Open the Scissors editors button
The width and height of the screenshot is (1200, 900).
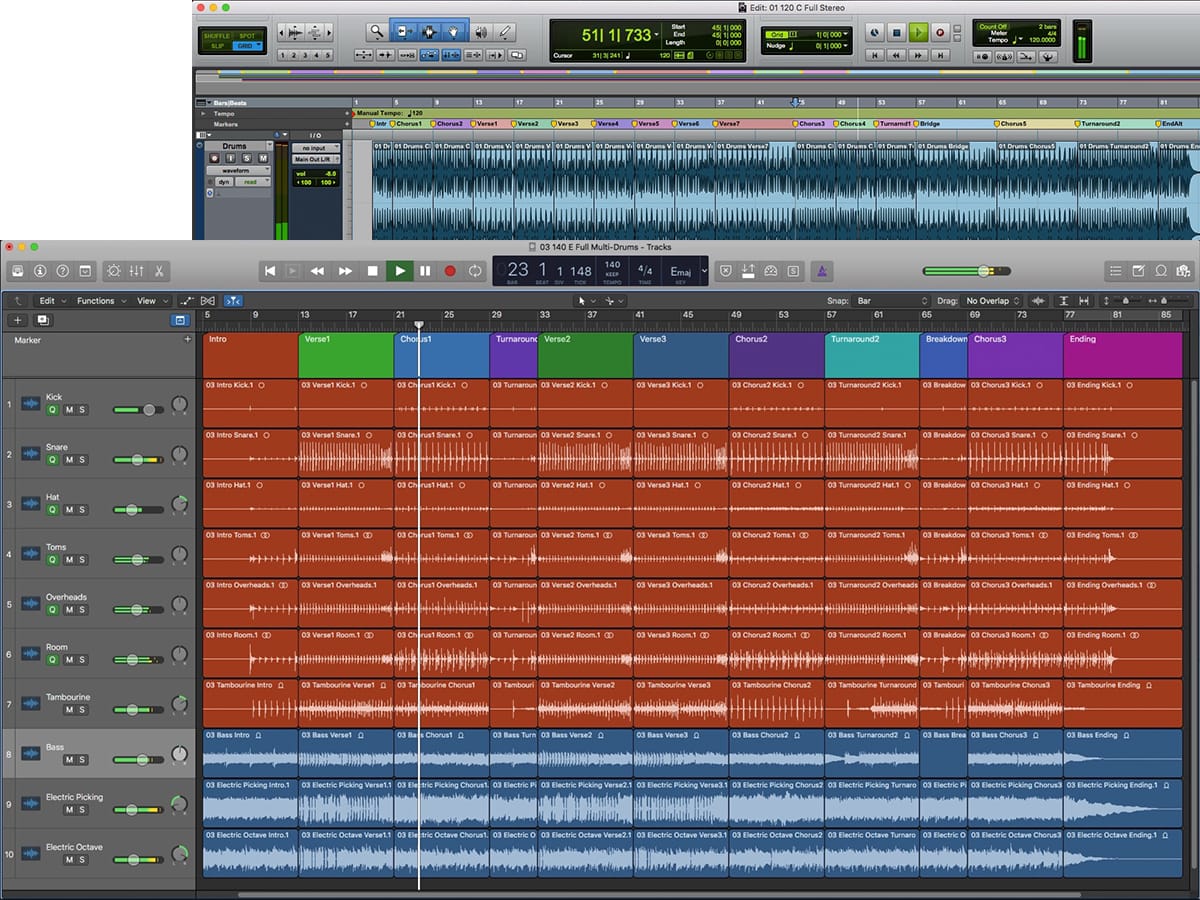[x=159, y=271]
